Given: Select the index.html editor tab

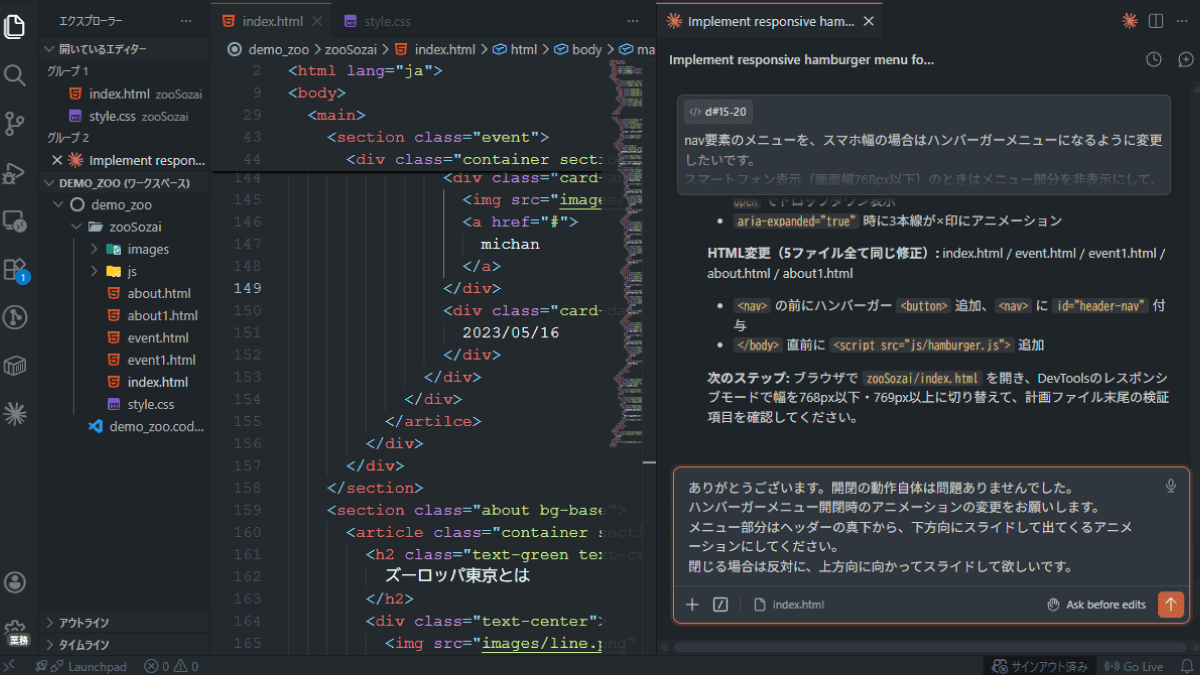Looking at the screenshot, I should [x=272, y=21].
